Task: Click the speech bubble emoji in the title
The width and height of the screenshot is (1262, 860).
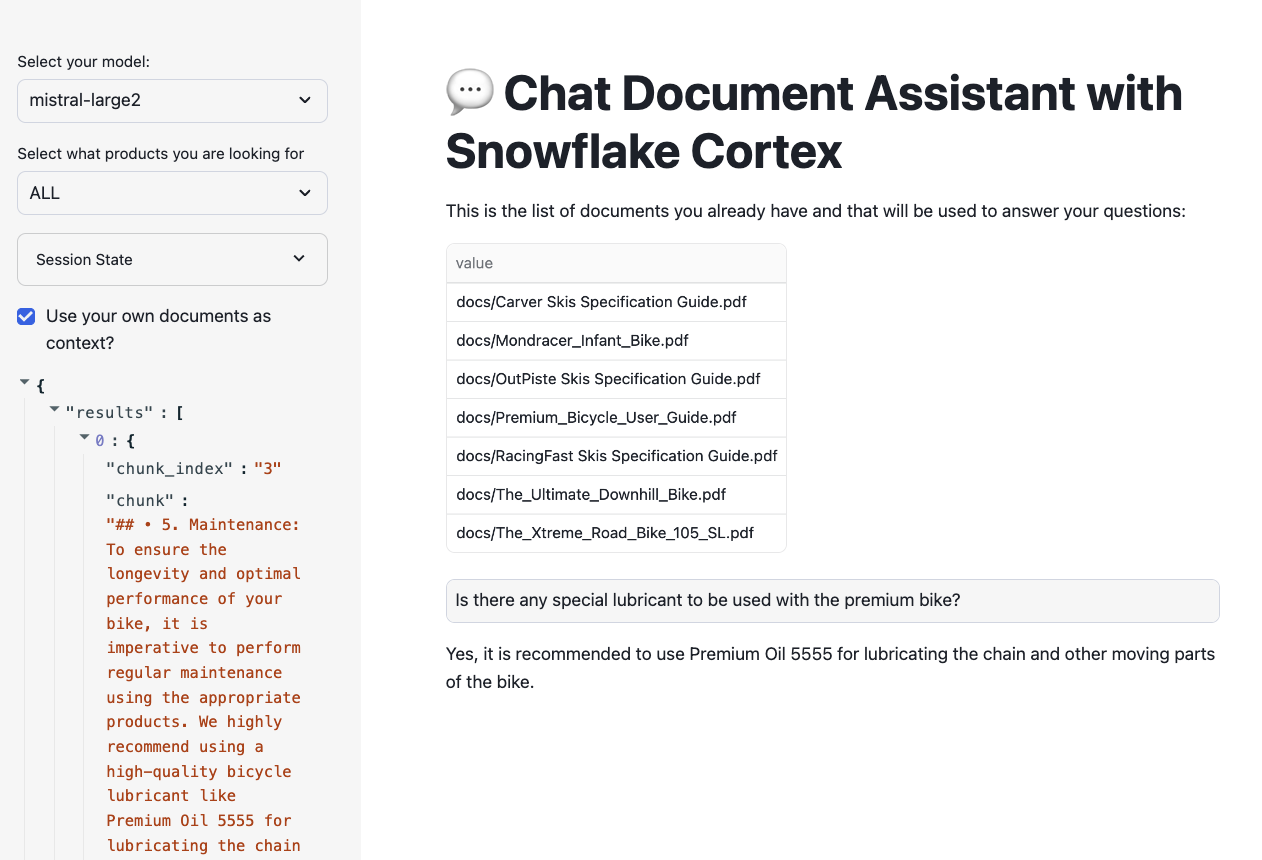Action: tap(469, 91)
